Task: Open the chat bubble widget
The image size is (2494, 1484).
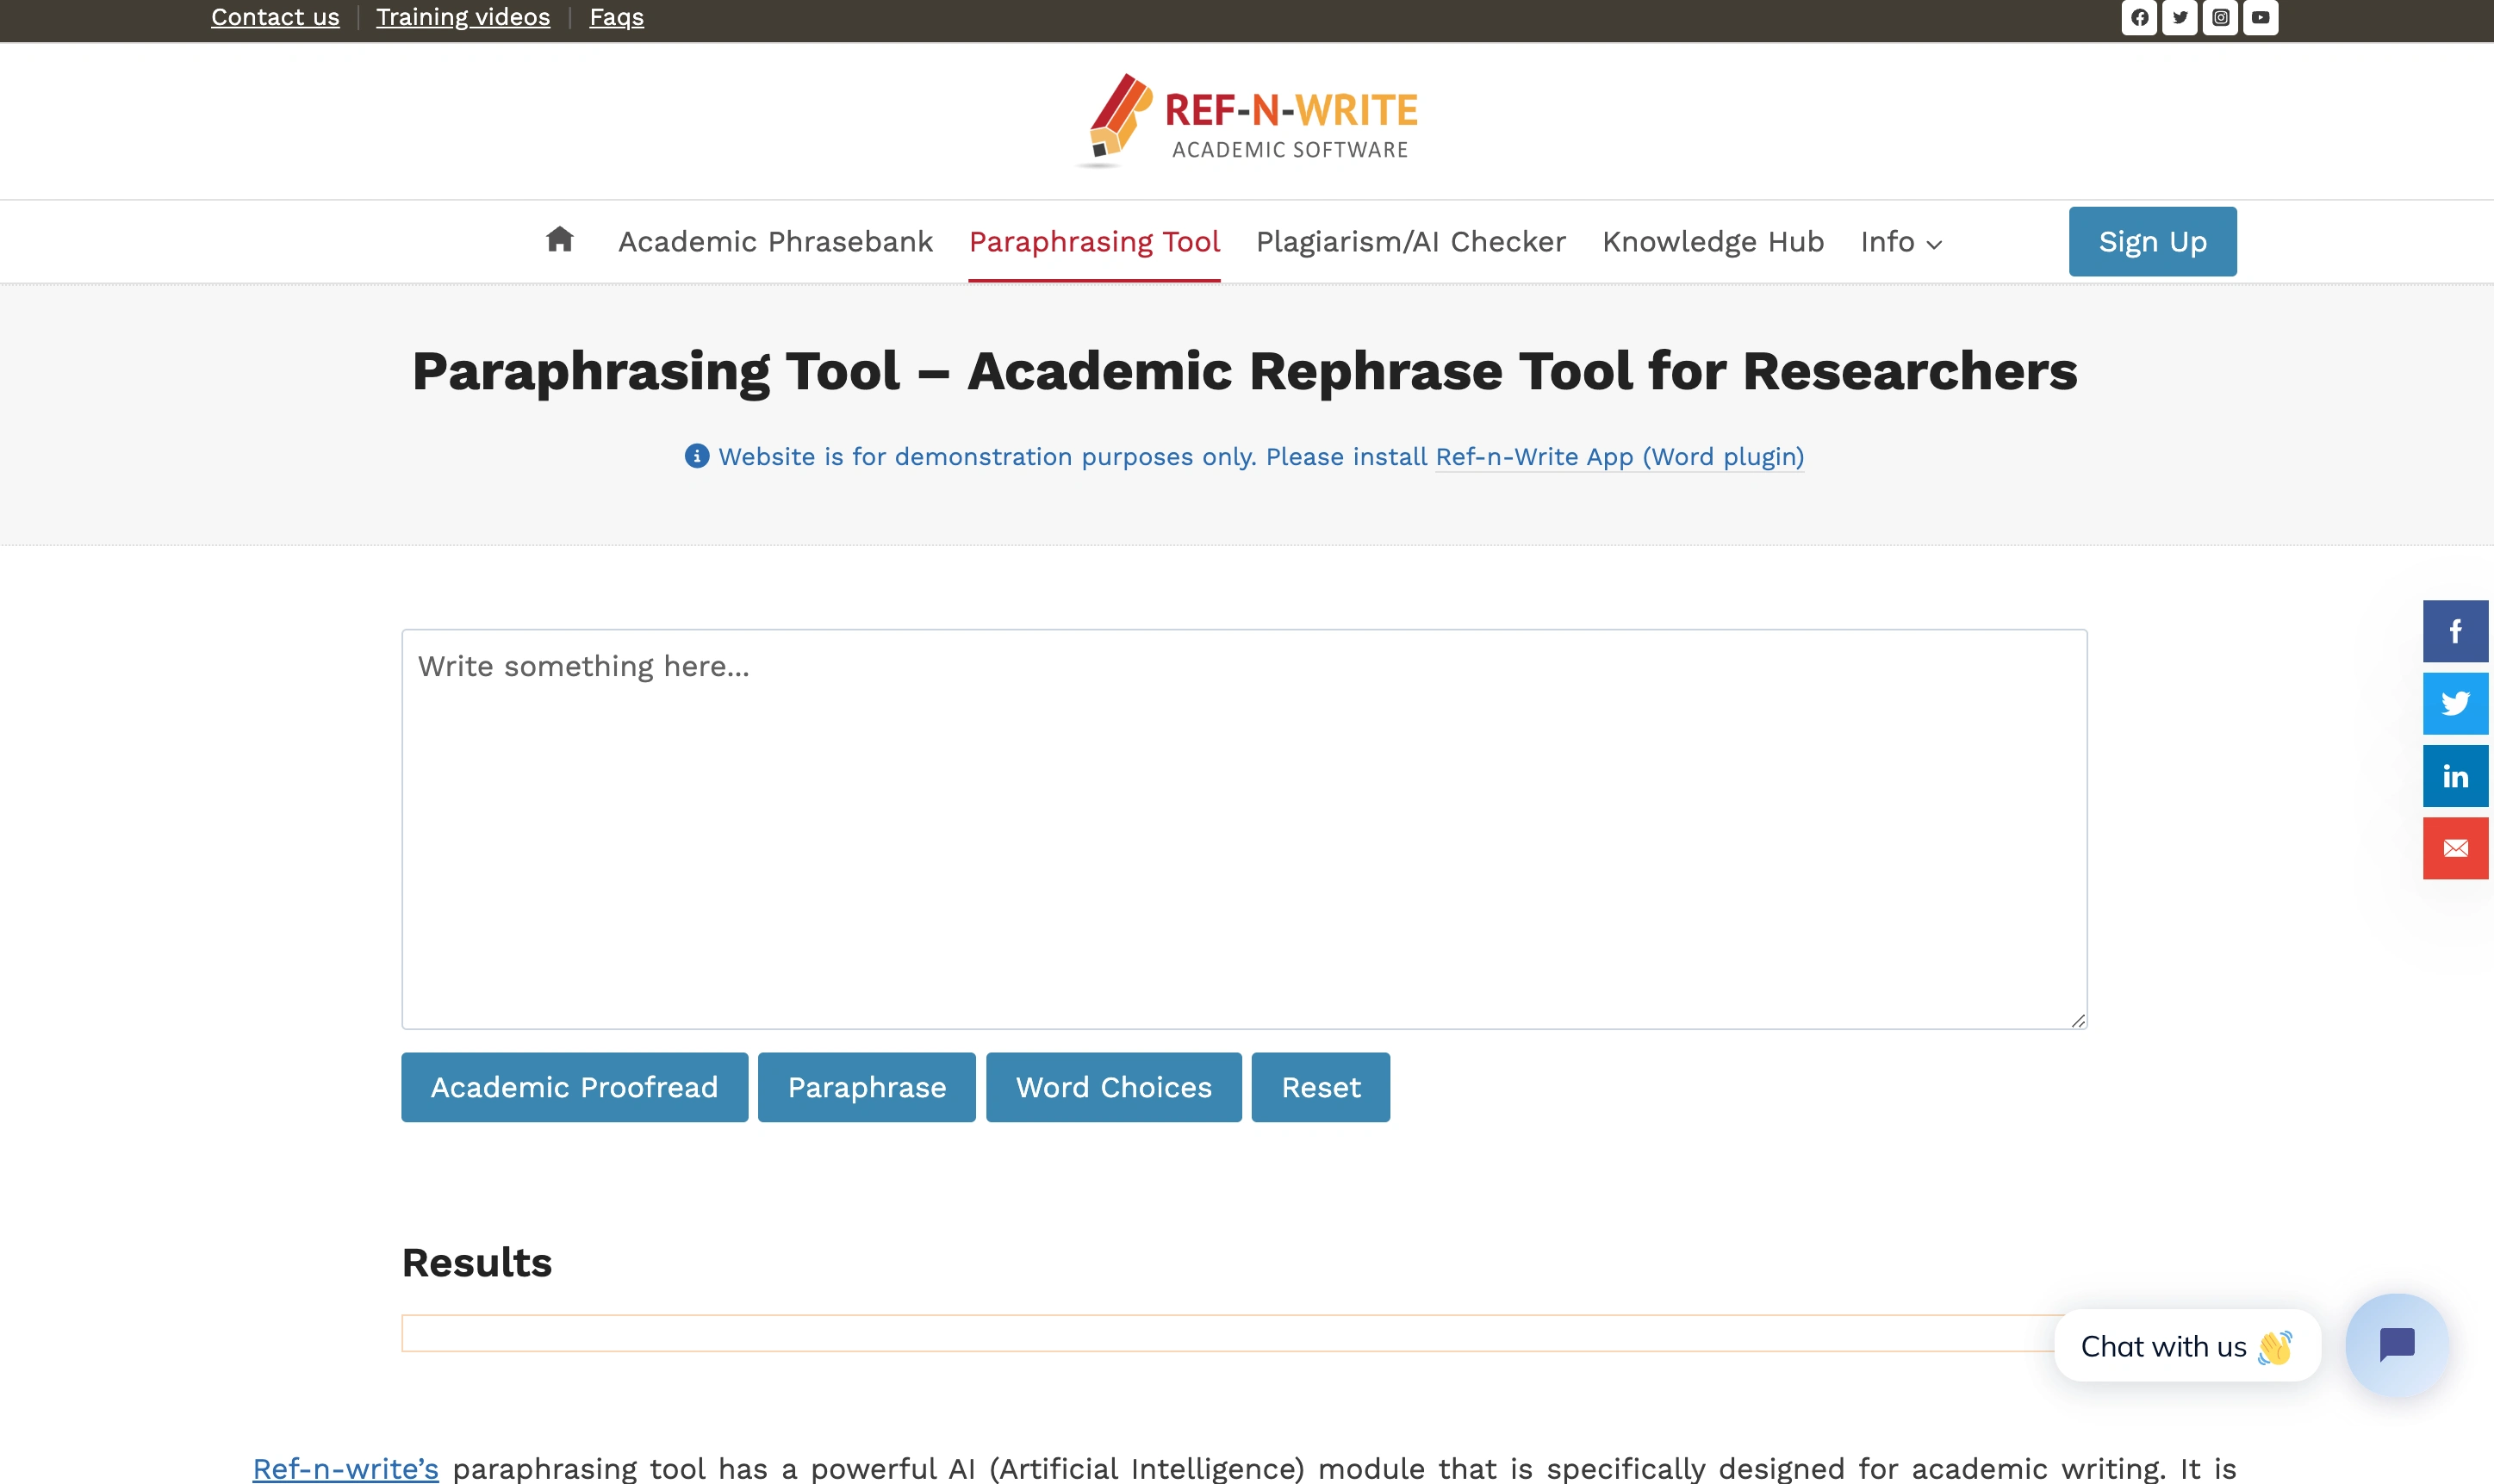Action: (x=2396, y=1345)
